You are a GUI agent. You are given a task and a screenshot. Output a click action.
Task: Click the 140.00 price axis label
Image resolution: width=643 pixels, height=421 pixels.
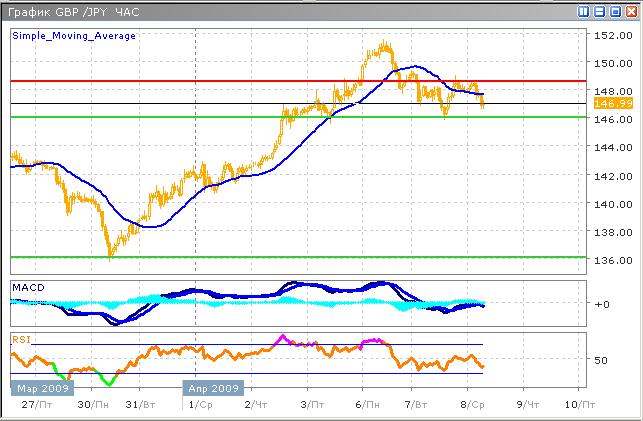pyautogui.click(x=613, y=204)
